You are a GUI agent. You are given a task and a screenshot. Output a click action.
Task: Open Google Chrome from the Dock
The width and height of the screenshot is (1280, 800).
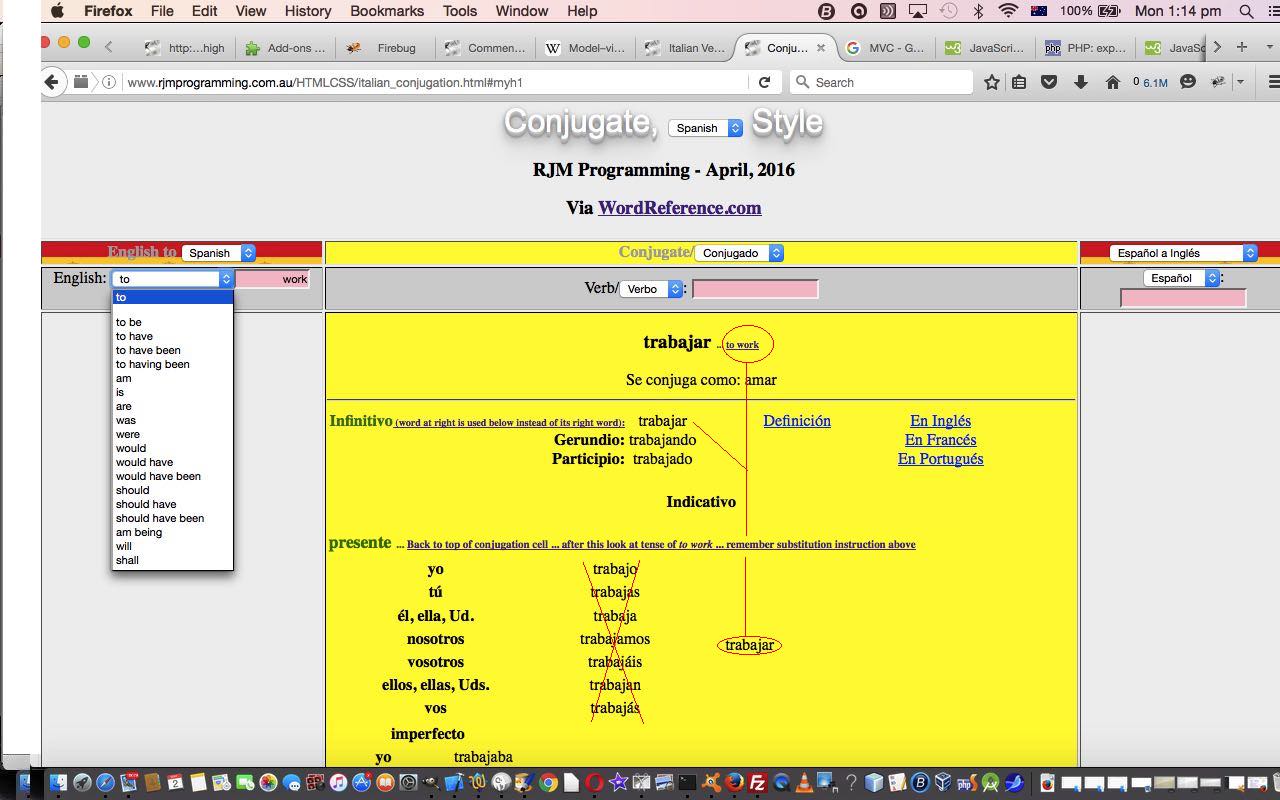tap(547, 783)
